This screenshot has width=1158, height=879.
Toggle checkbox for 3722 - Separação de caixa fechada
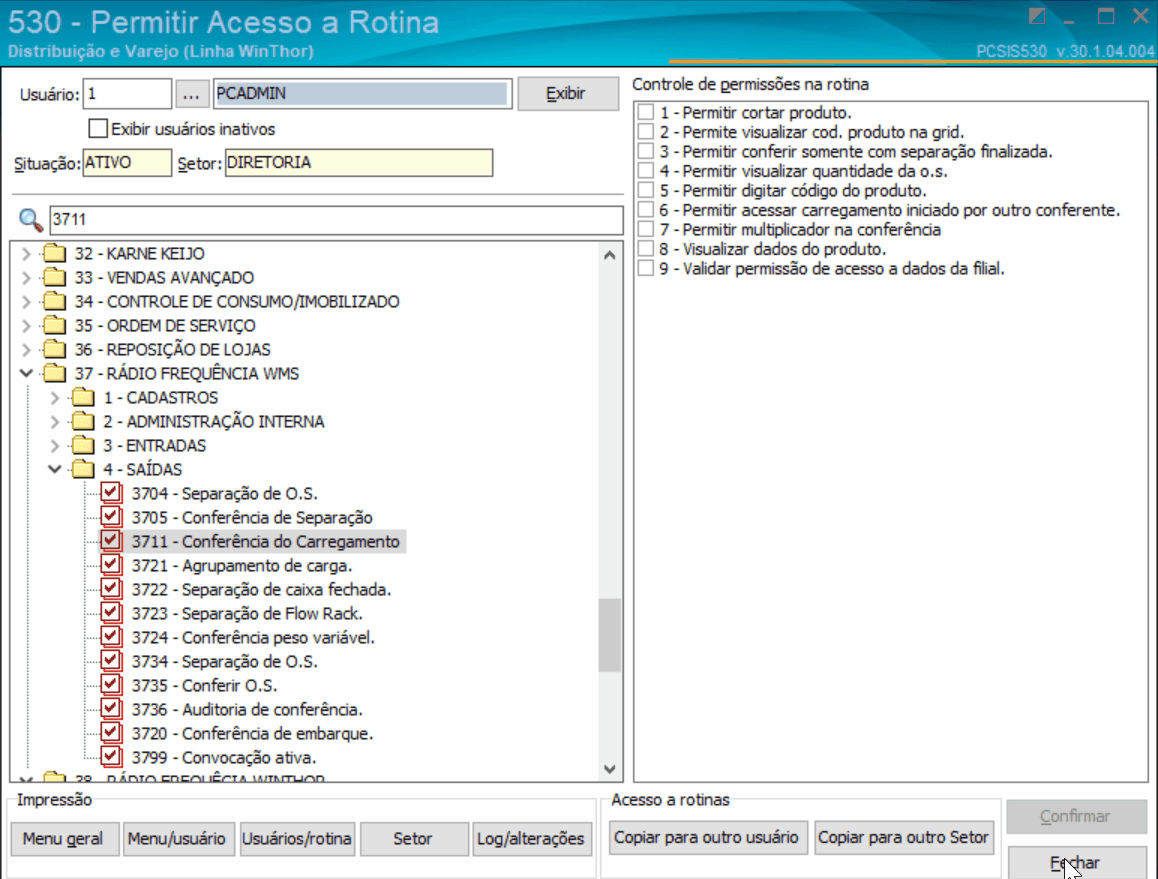(111, 589)
